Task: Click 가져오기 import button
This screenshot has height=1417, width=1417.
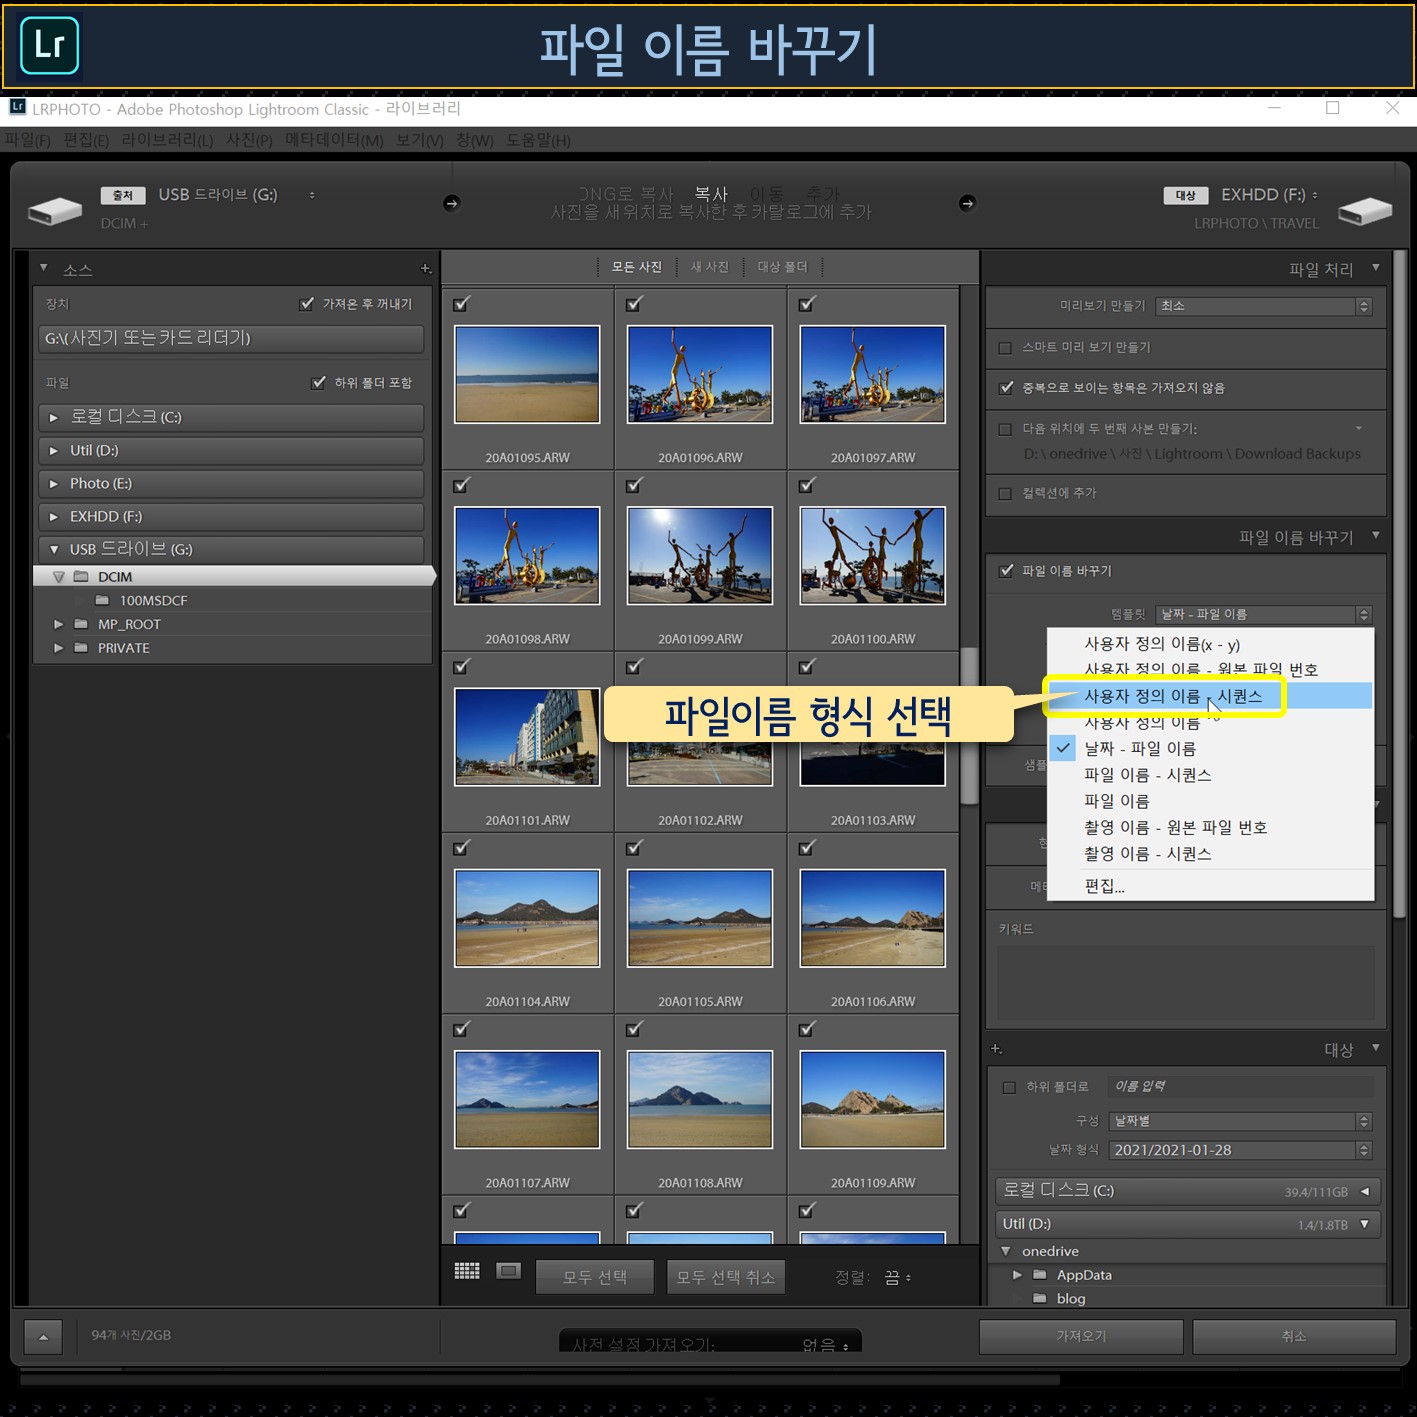Action: (1081, 1336)
